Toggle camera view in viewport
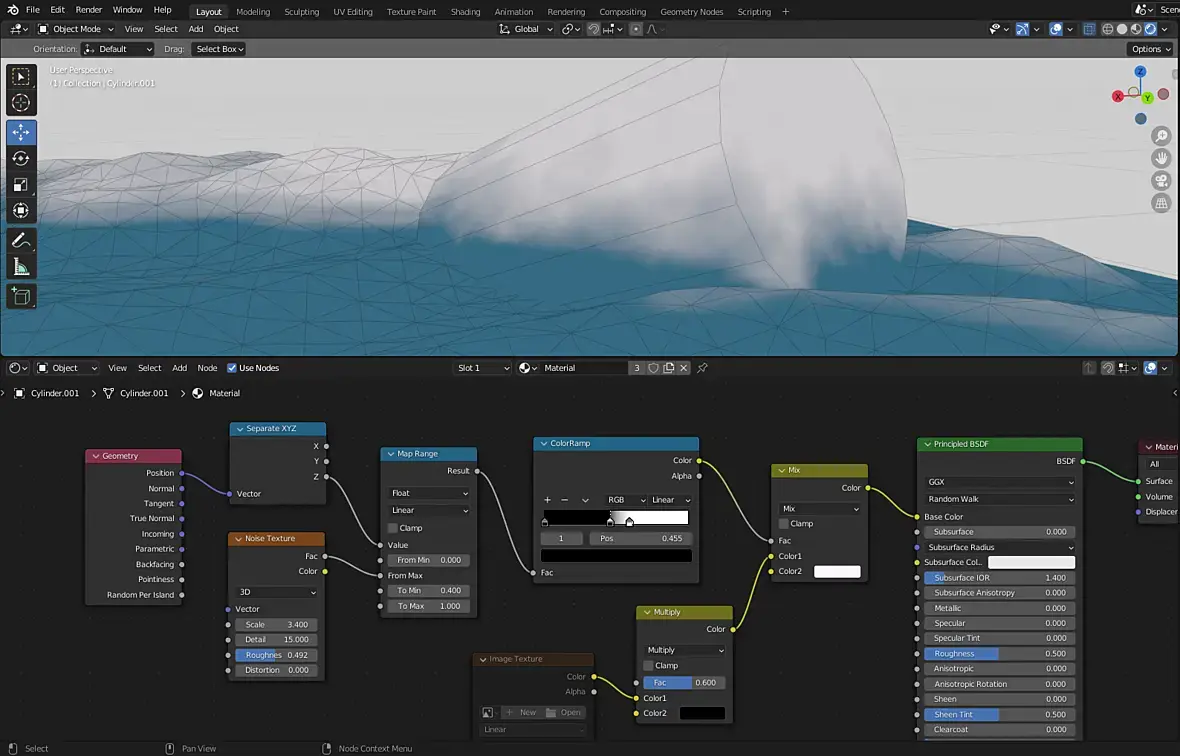 (1161, 181)
